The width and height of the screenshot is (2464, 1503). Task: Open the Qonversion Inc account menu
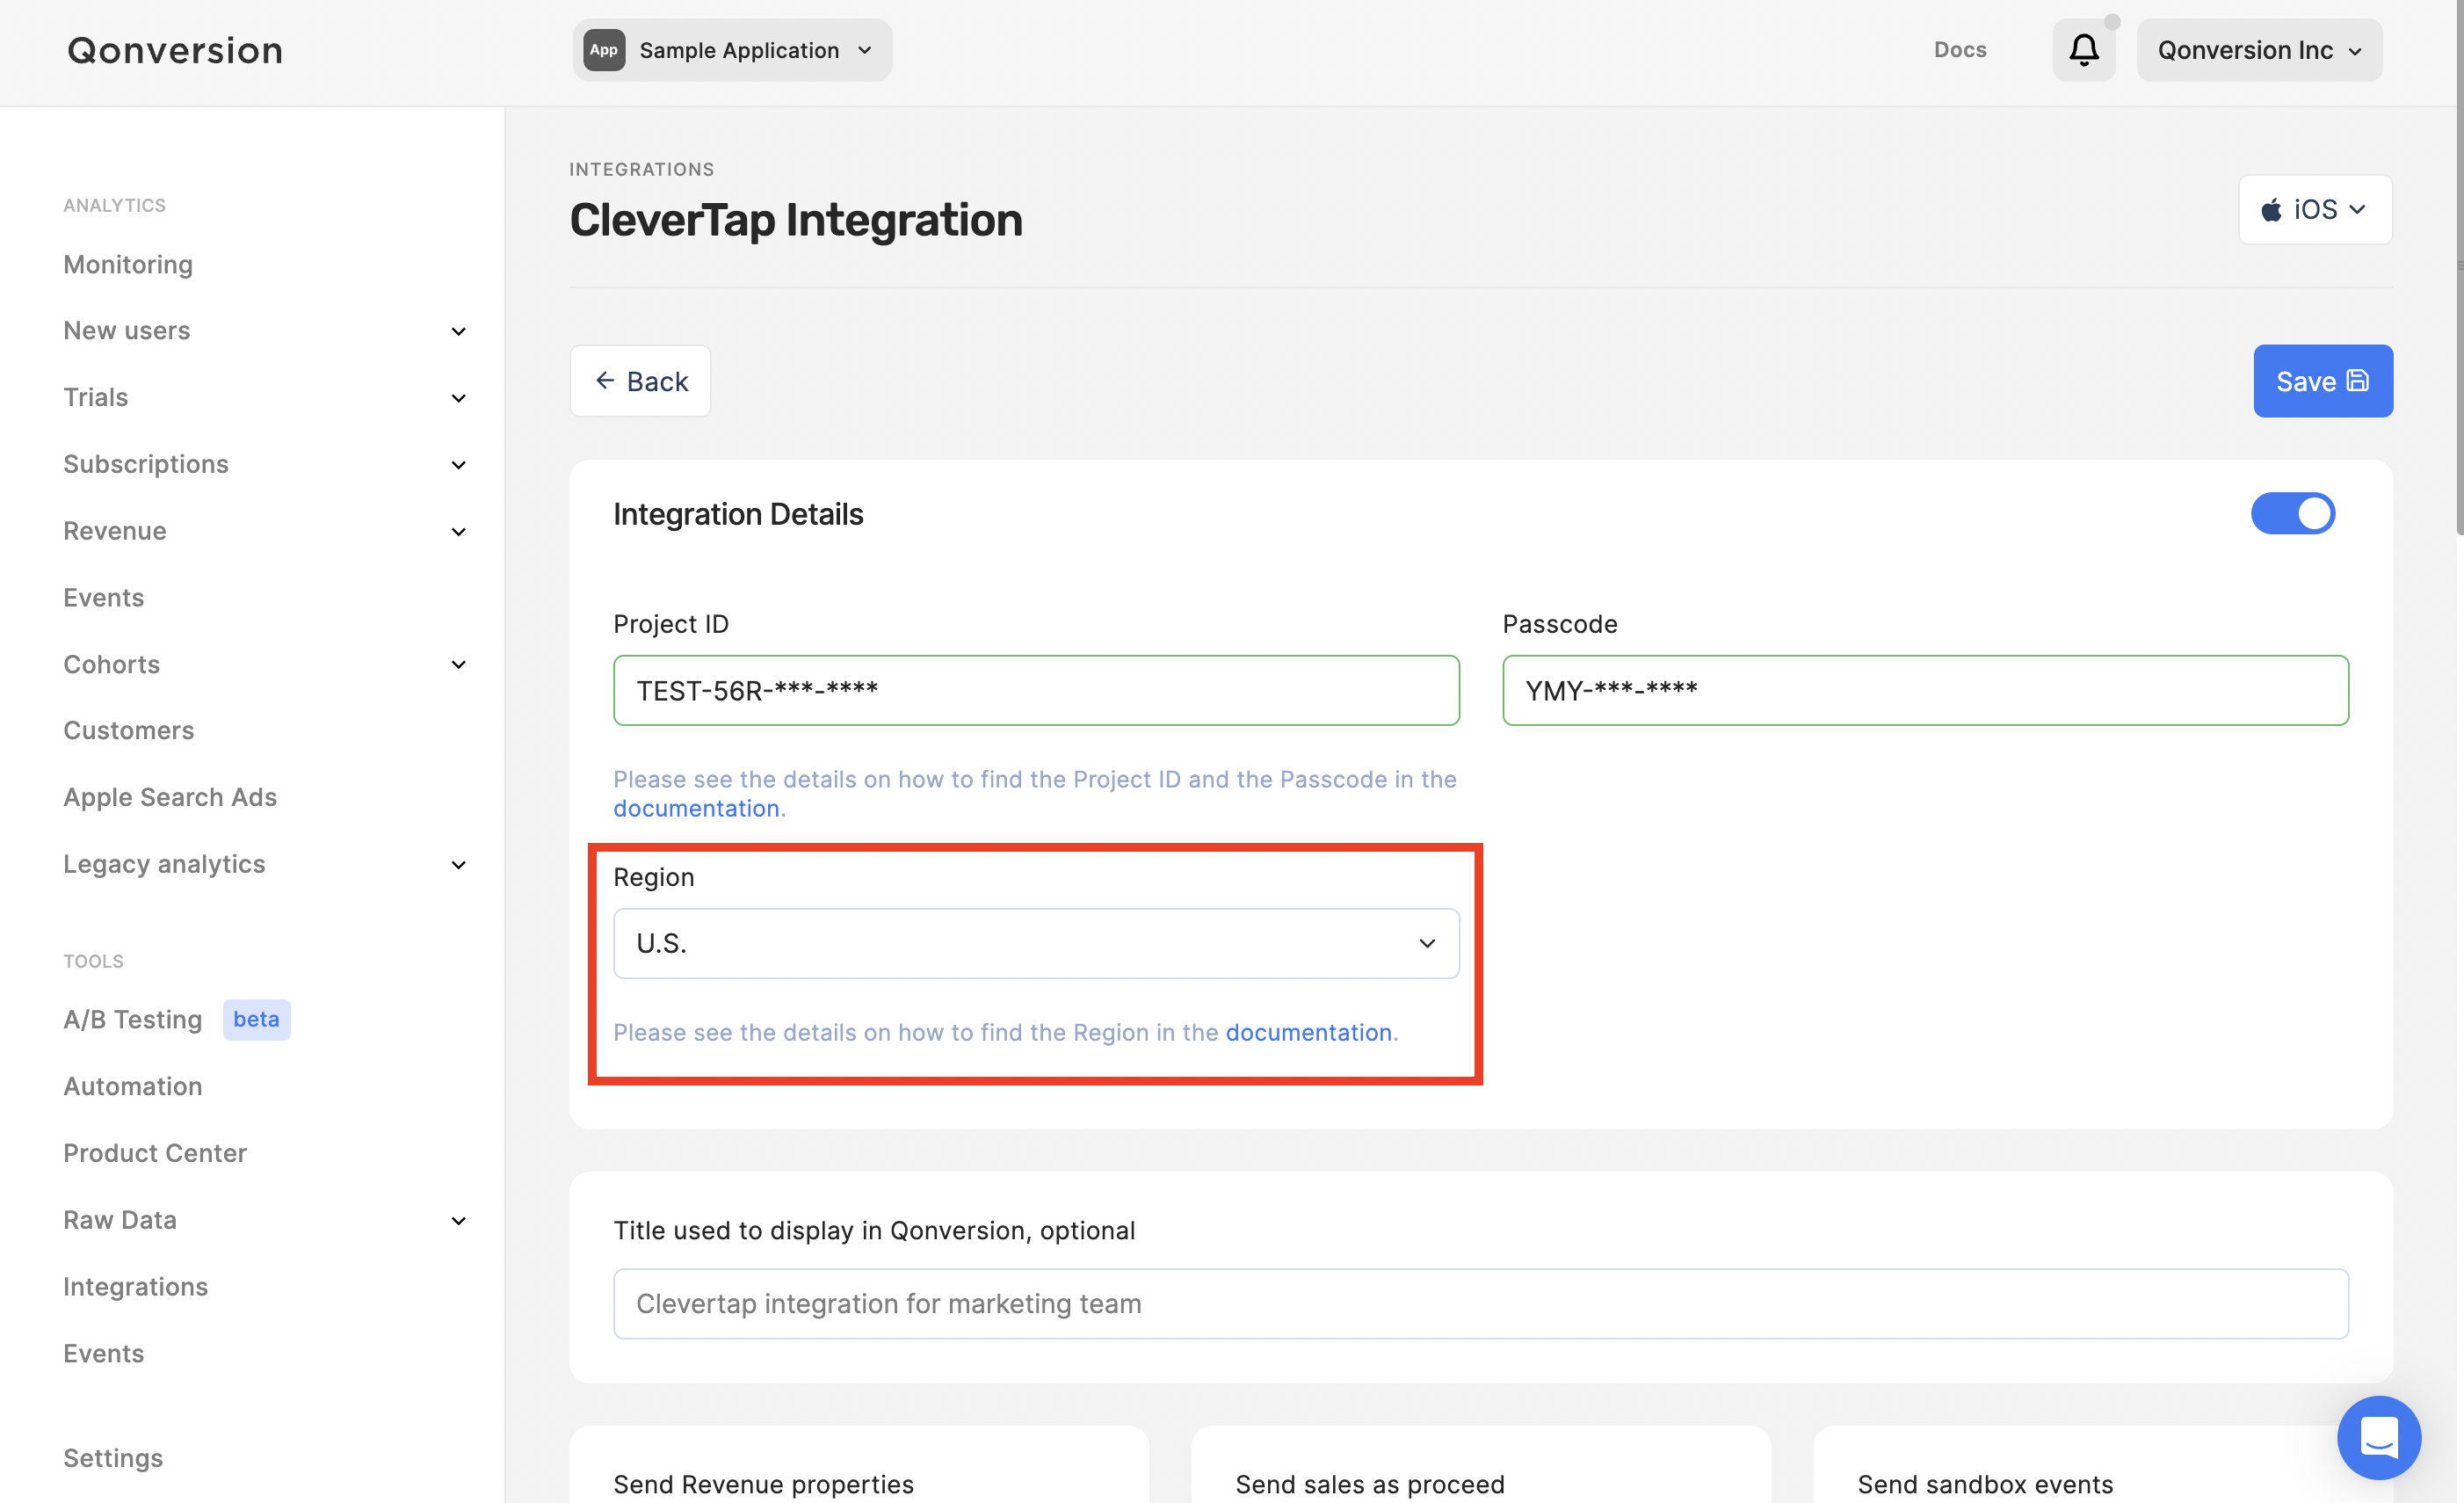click(x=2258, y=50)
